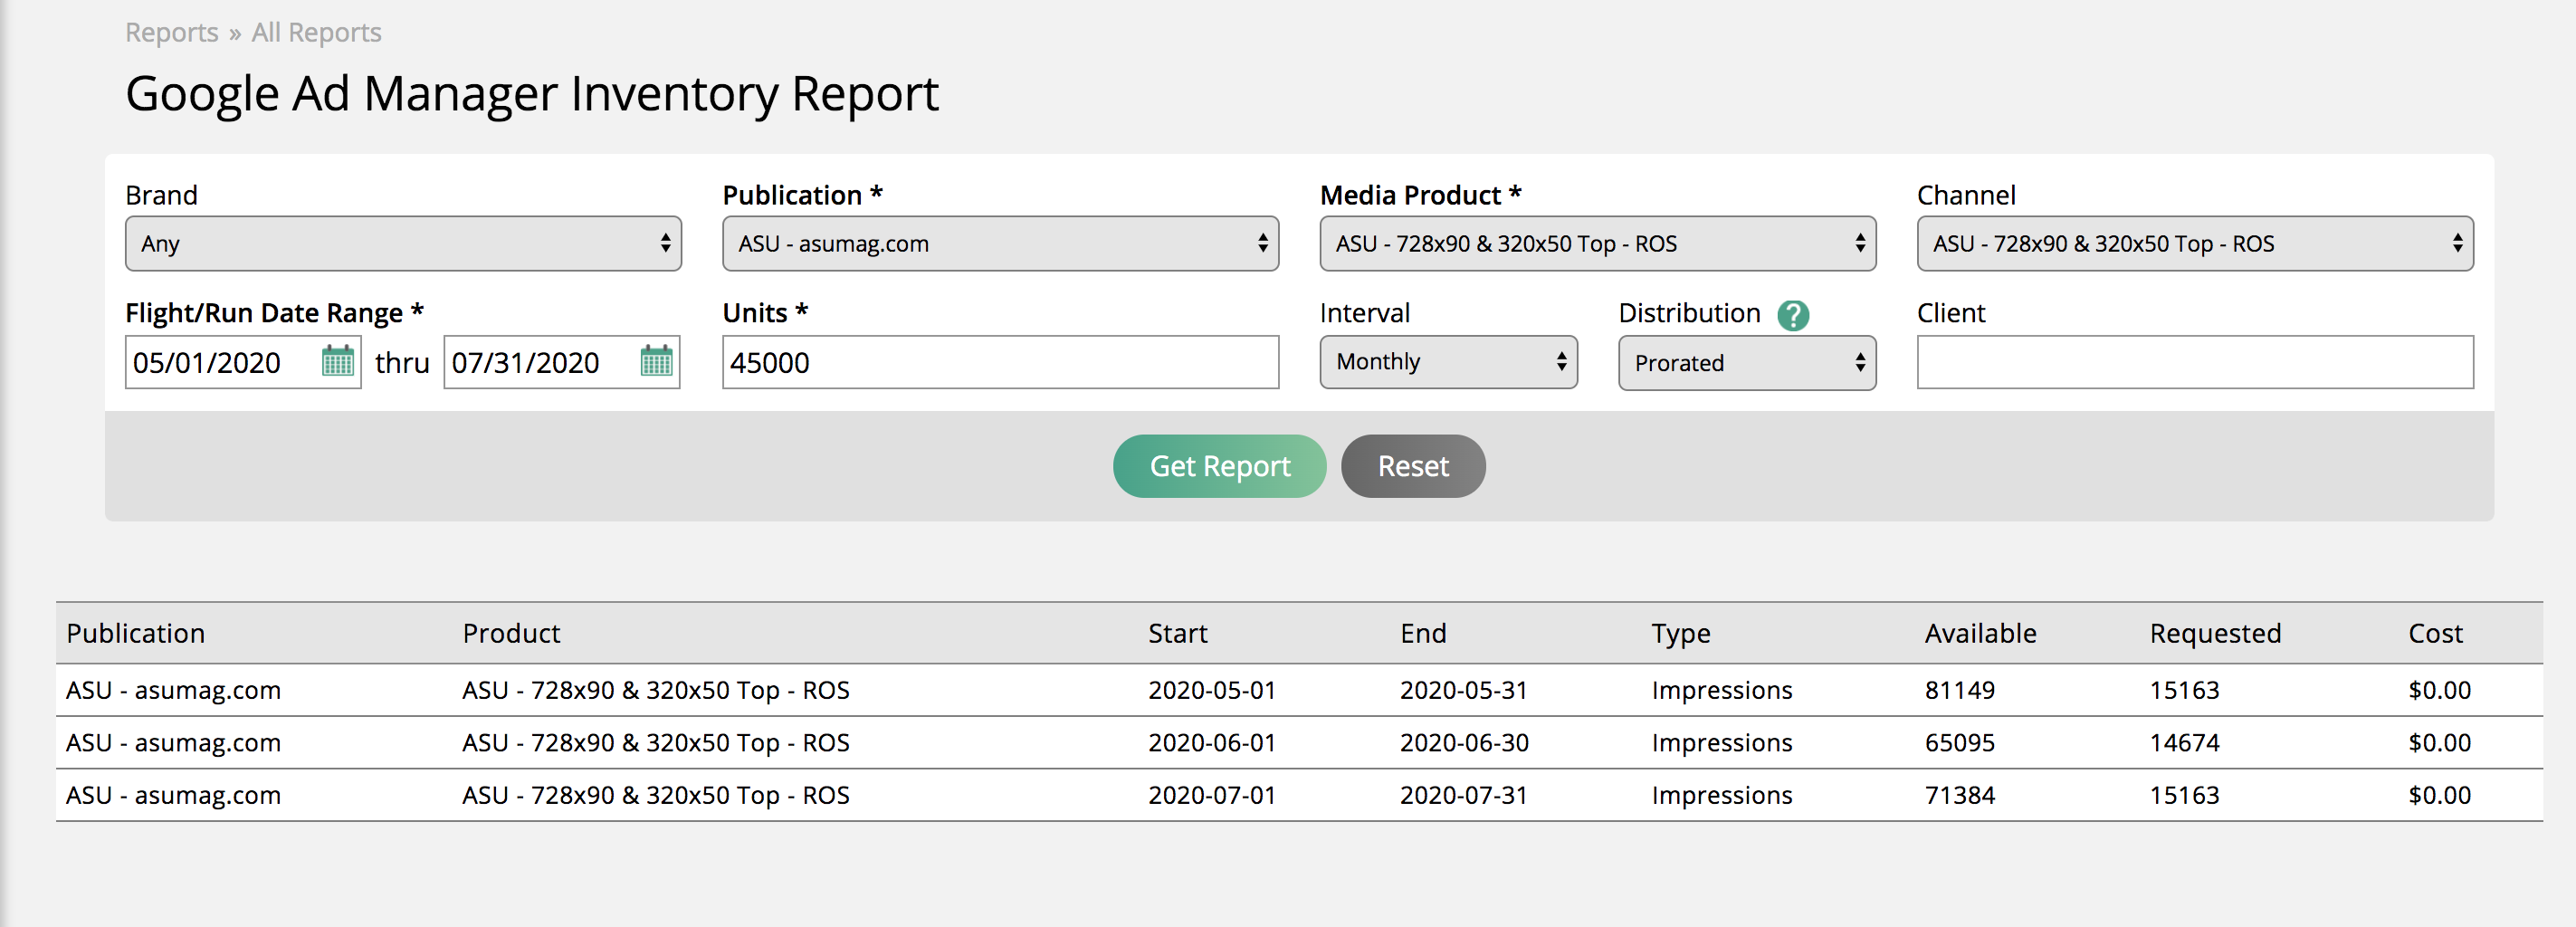The image size is (2576, 927).
Task: Click the Client input field
Action: click(x=2195, y=362)
